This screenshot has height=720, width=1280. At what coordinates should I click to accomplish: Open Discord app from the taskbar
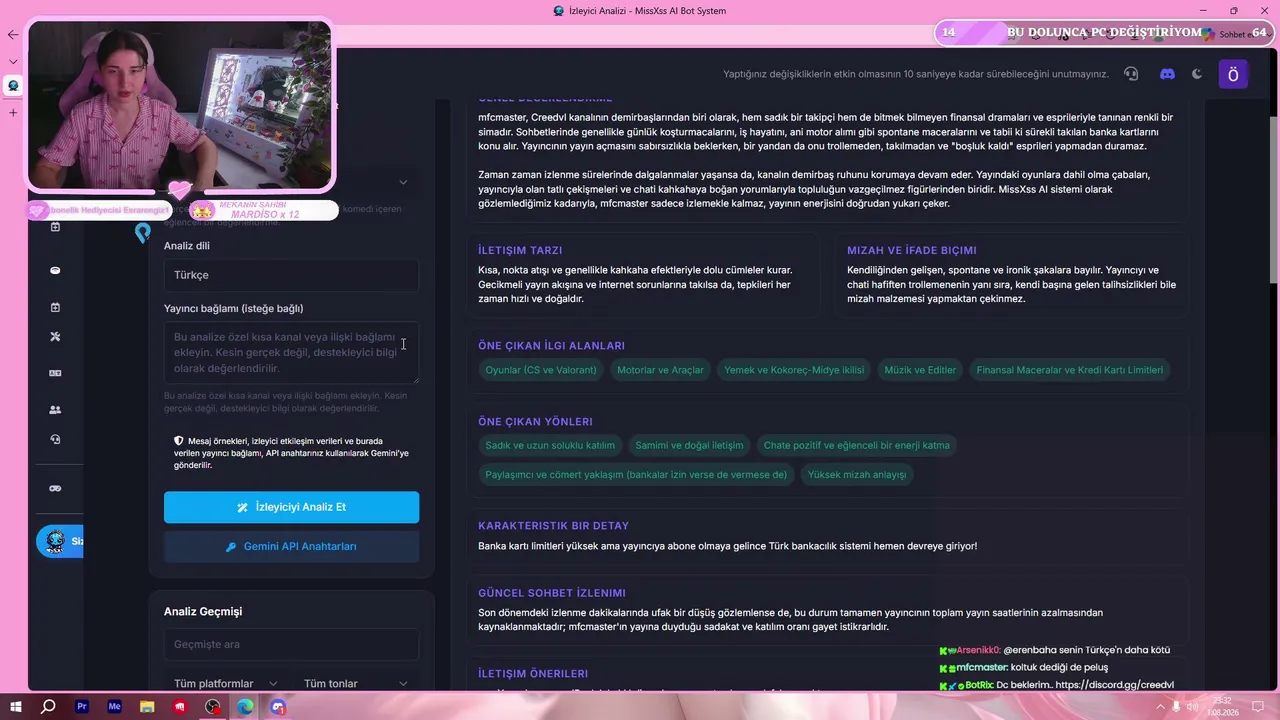coord(278,707)
